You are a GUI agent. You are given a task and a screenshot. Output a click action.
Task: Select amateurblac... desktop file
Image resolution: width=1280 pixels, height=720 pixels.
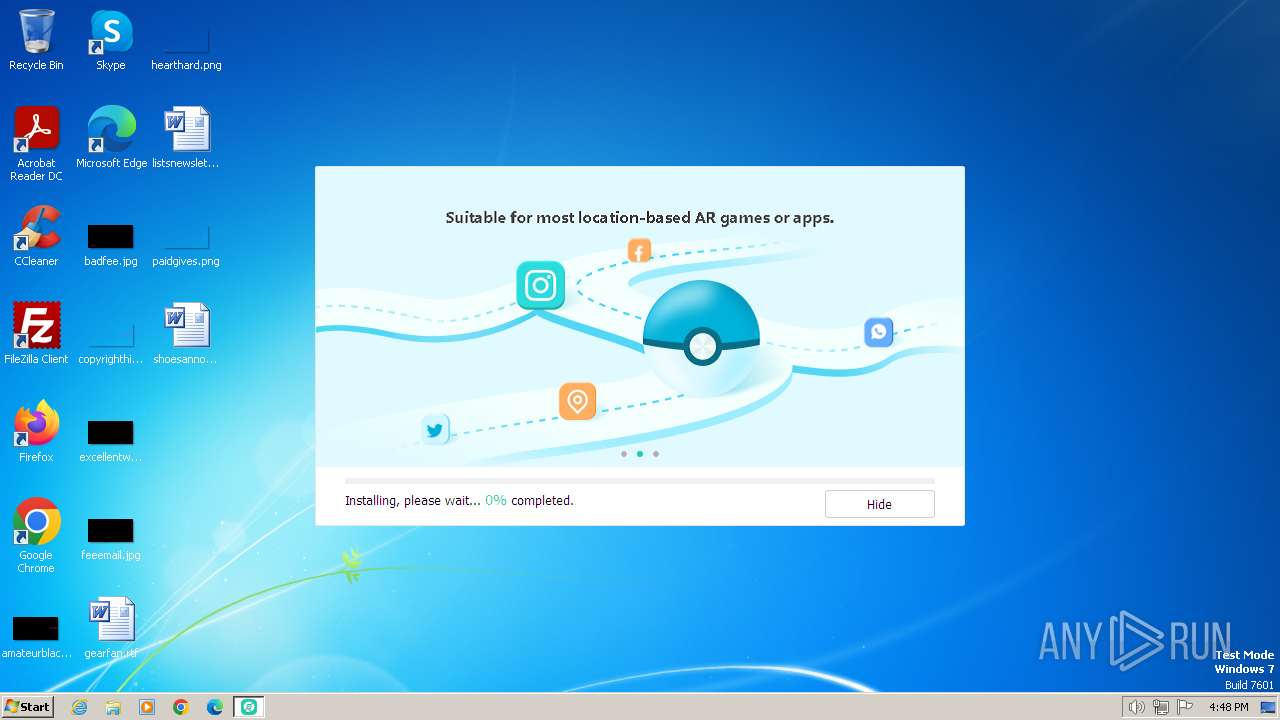[x=36, y=636]
